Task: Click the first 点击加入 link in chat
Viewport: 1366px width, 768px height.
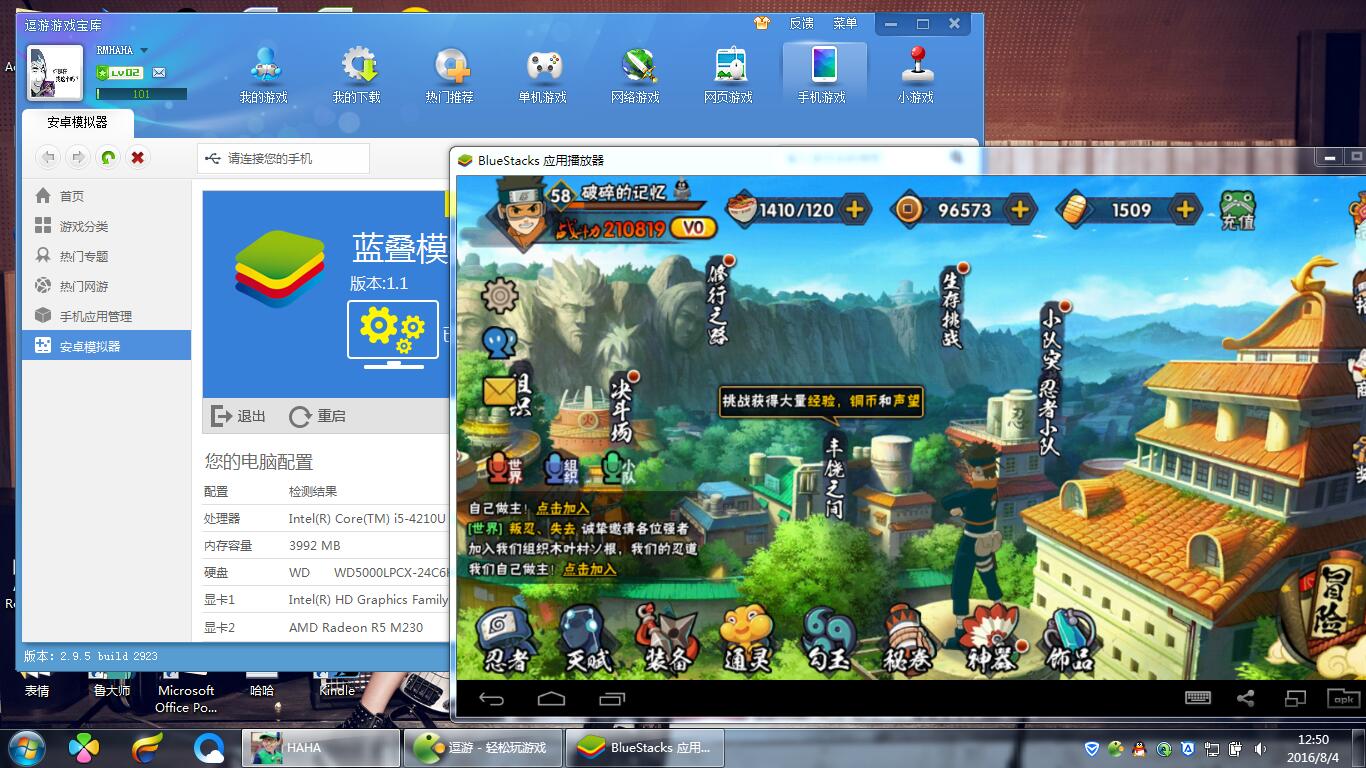Action: pos(563,509)
